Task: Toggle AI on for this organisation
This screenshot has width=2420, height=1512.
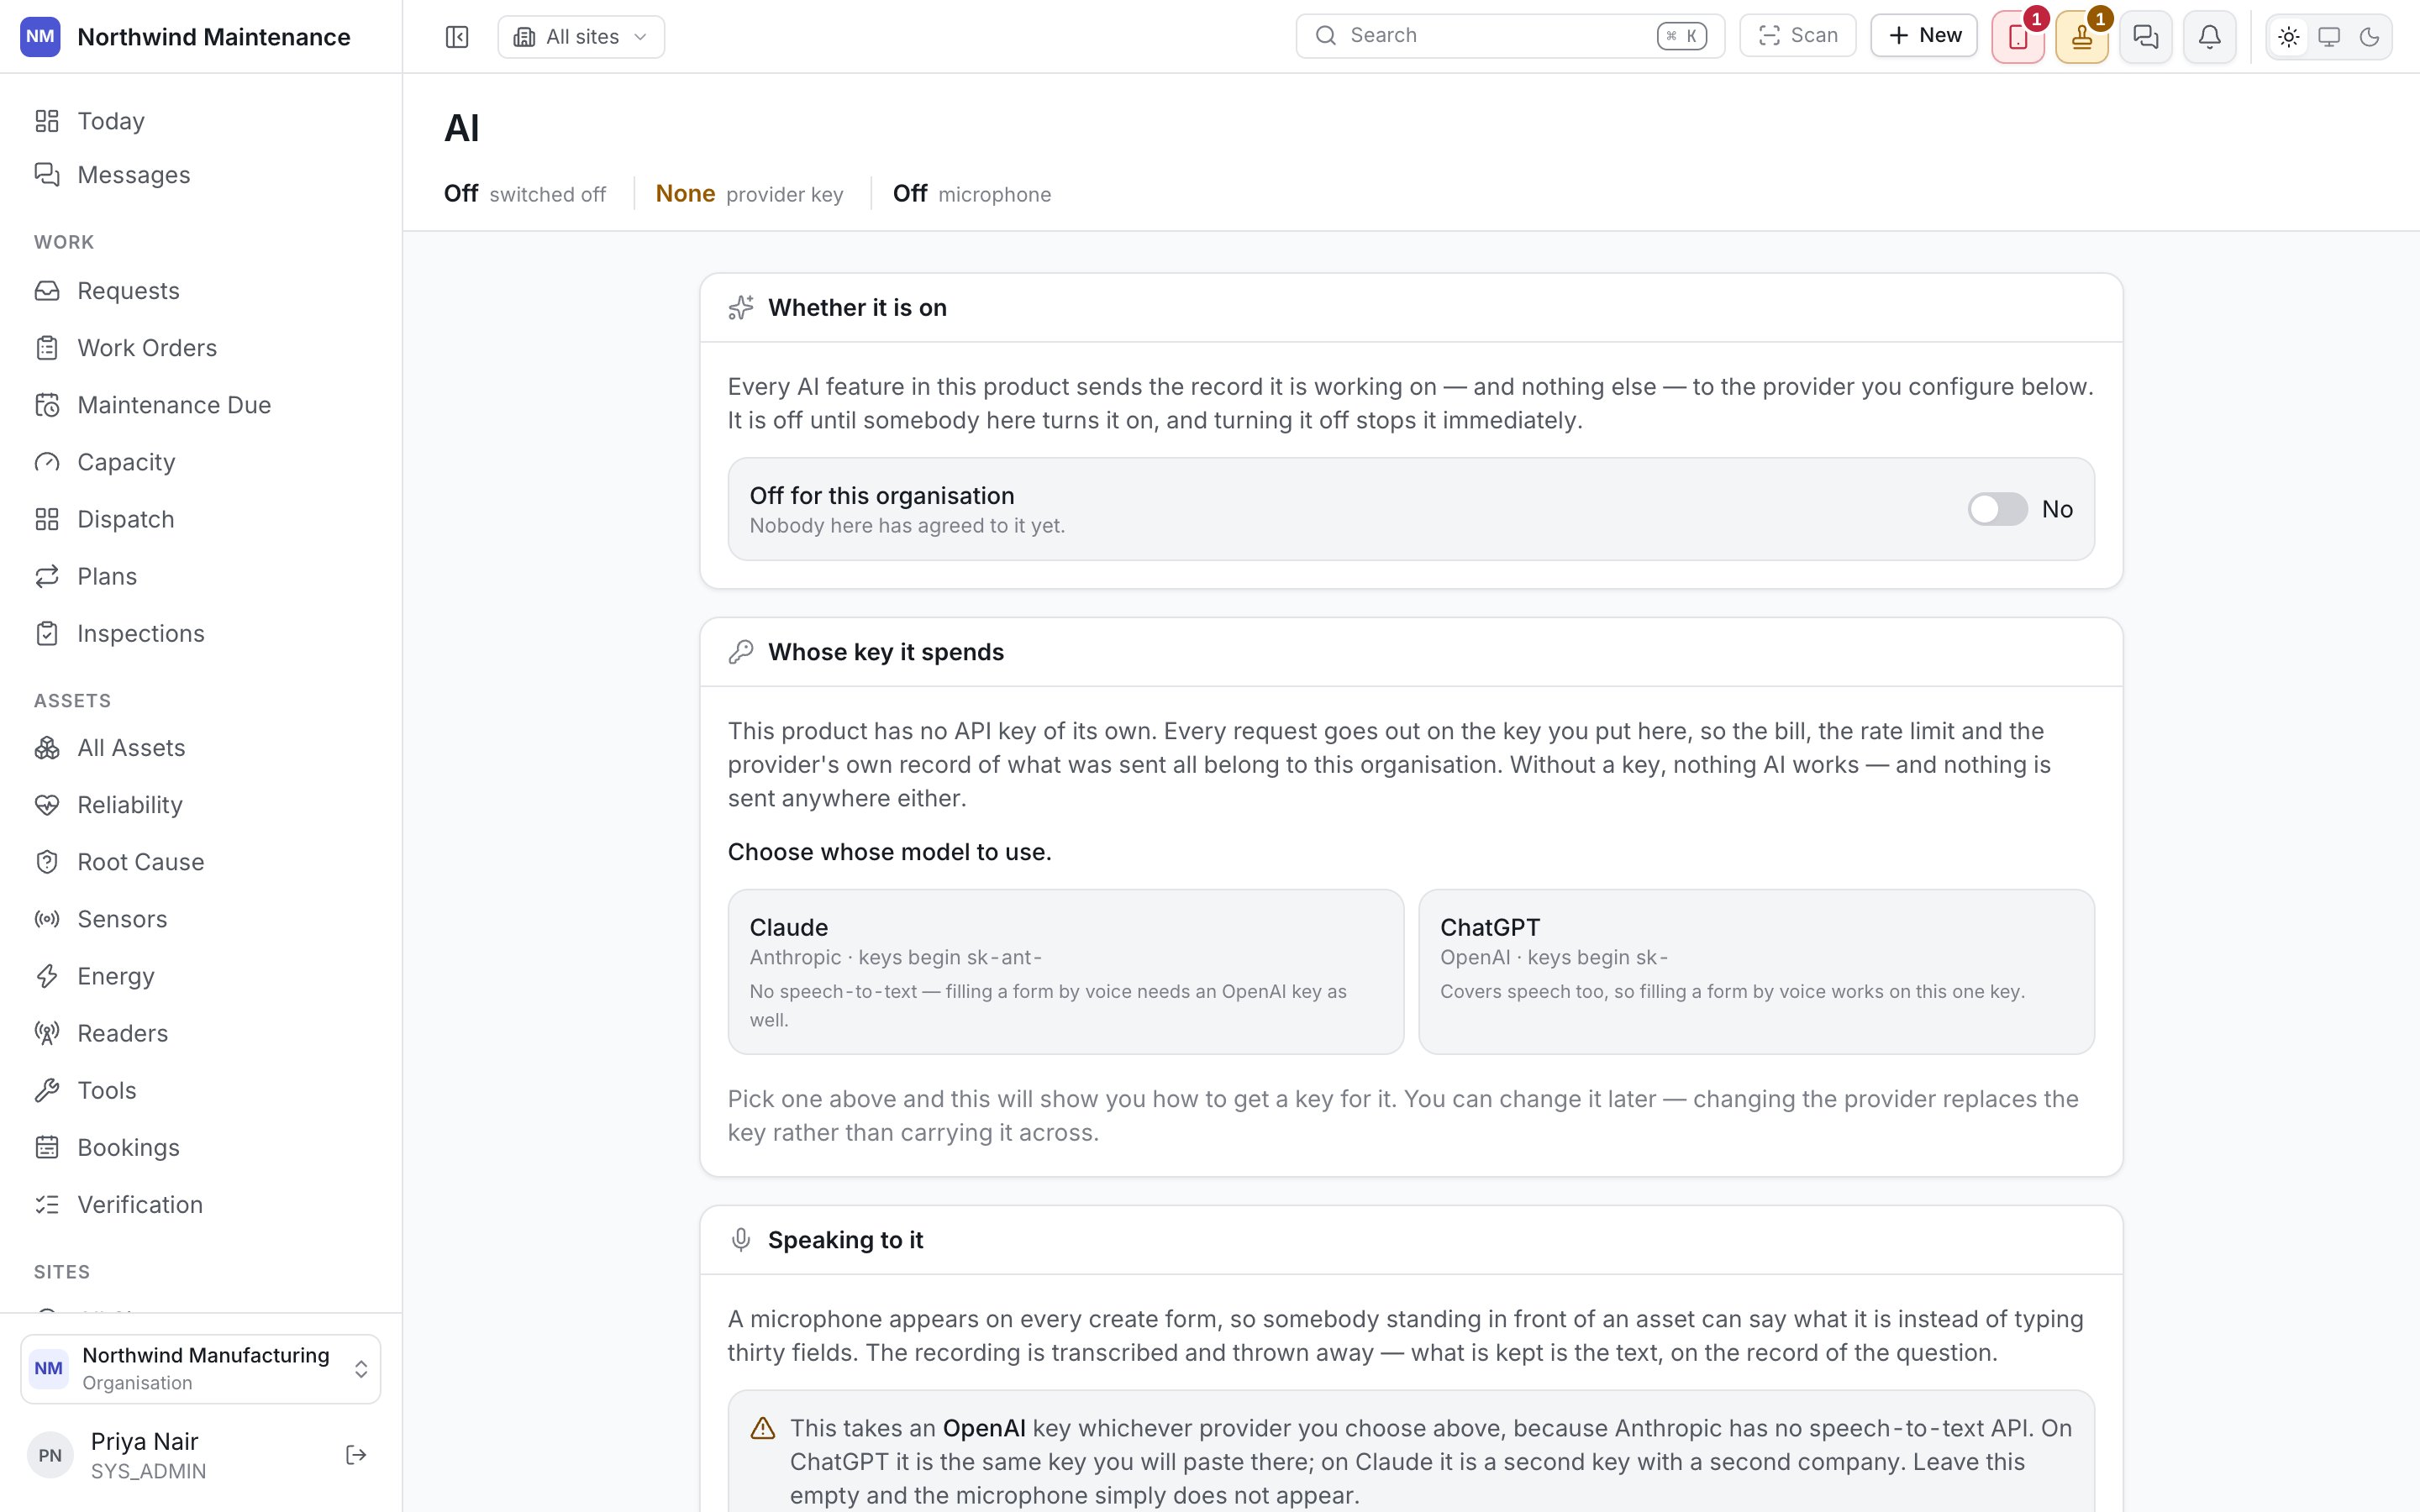Action: (1997, 509)
